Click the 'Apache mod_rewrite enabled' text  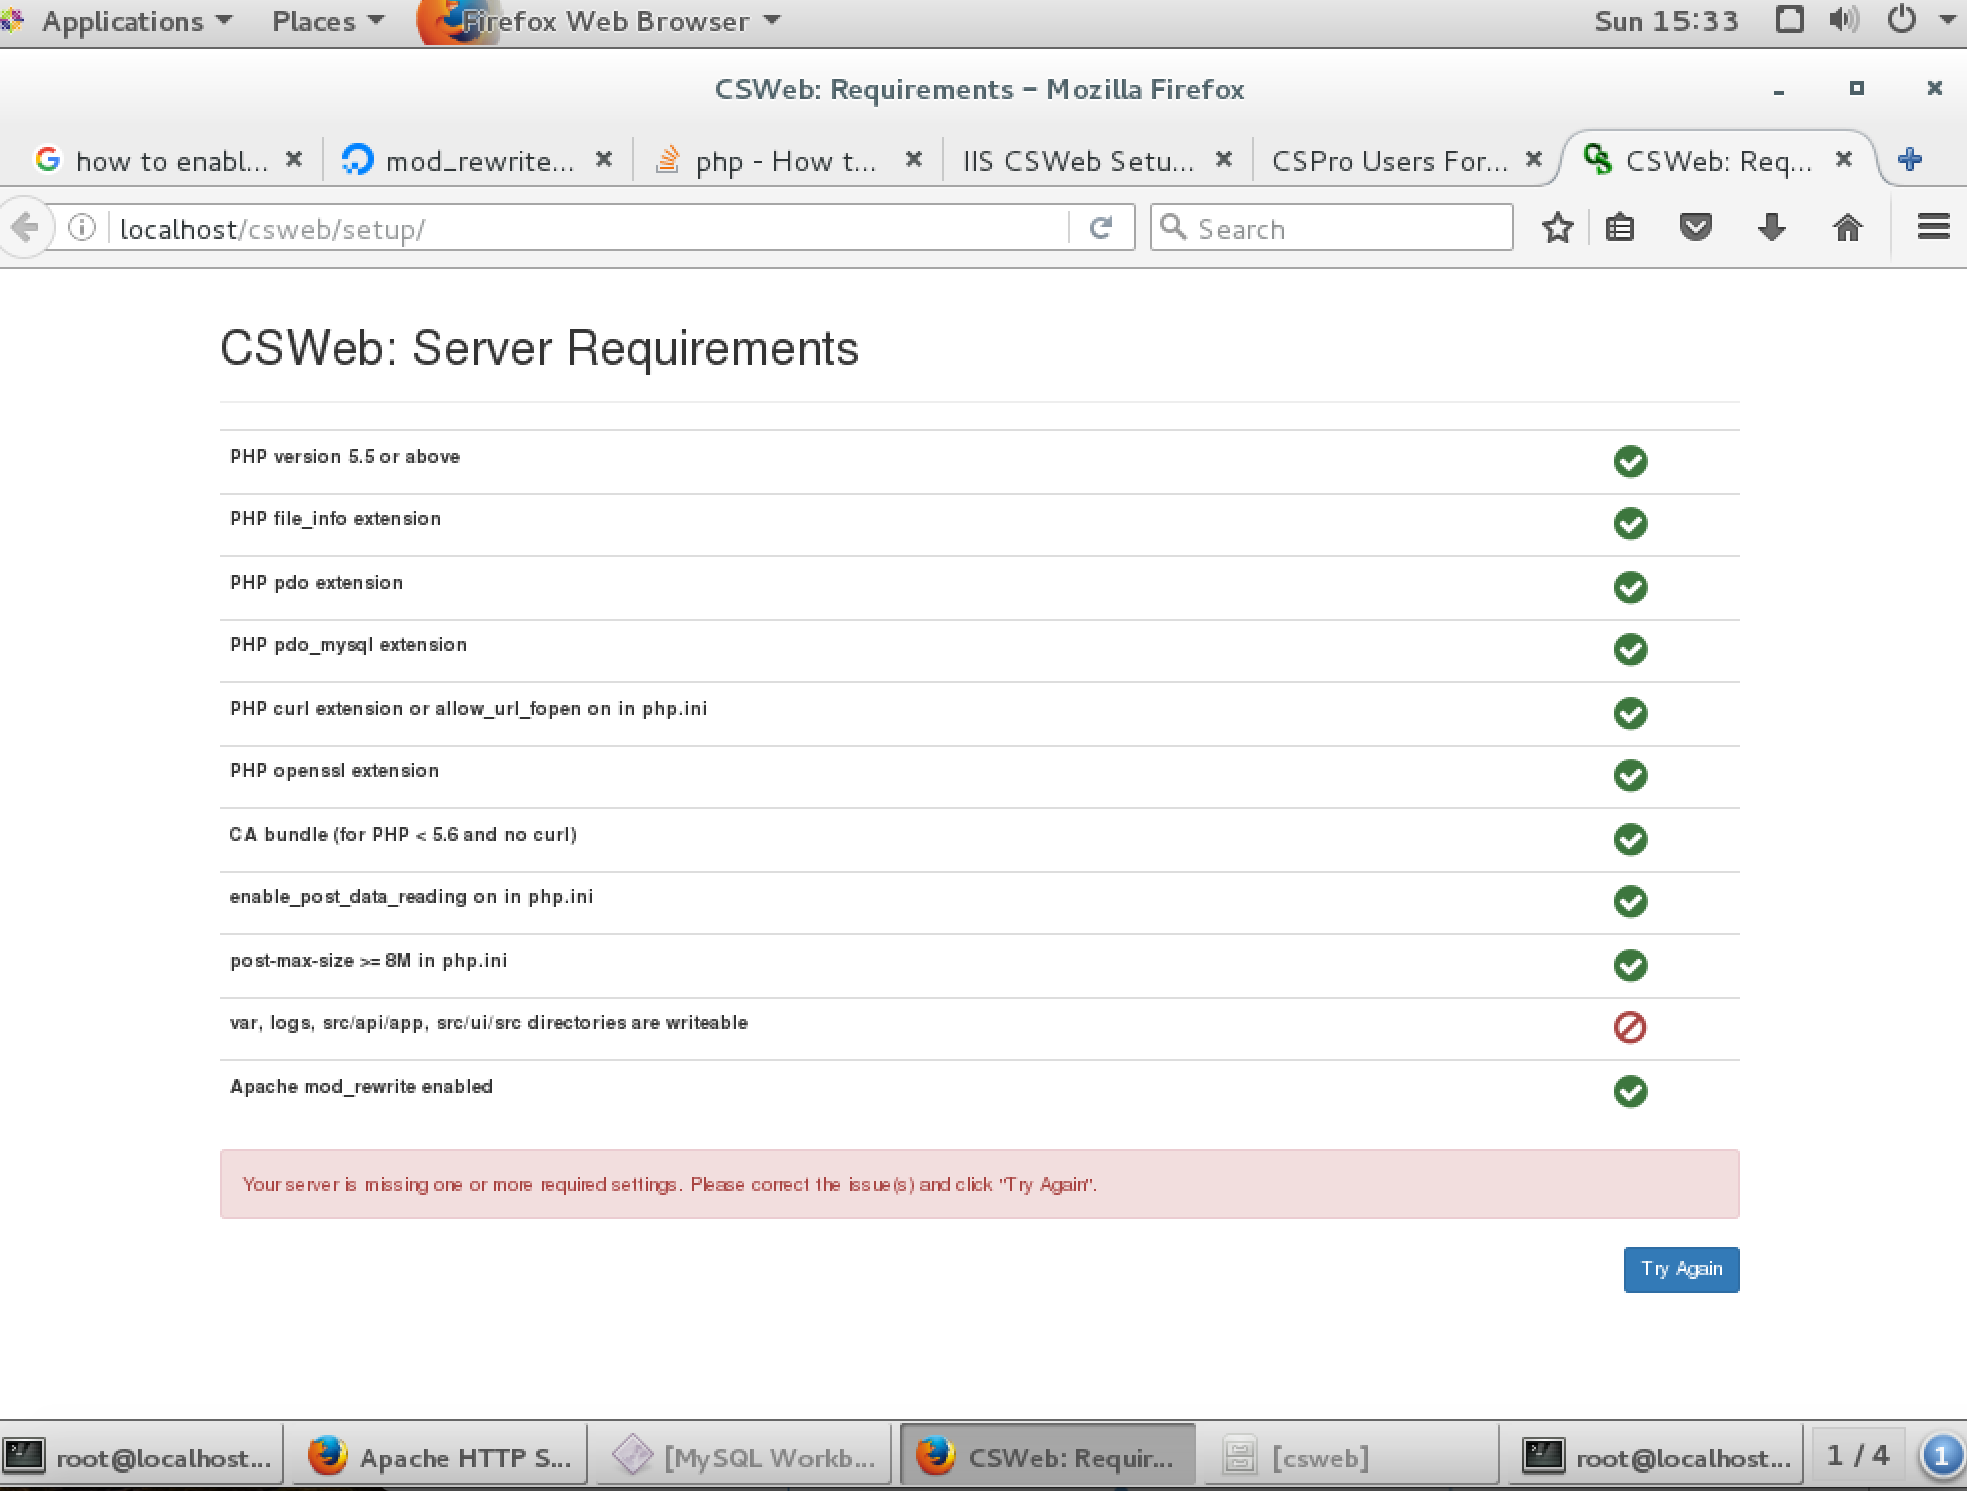pos(361,1087)
